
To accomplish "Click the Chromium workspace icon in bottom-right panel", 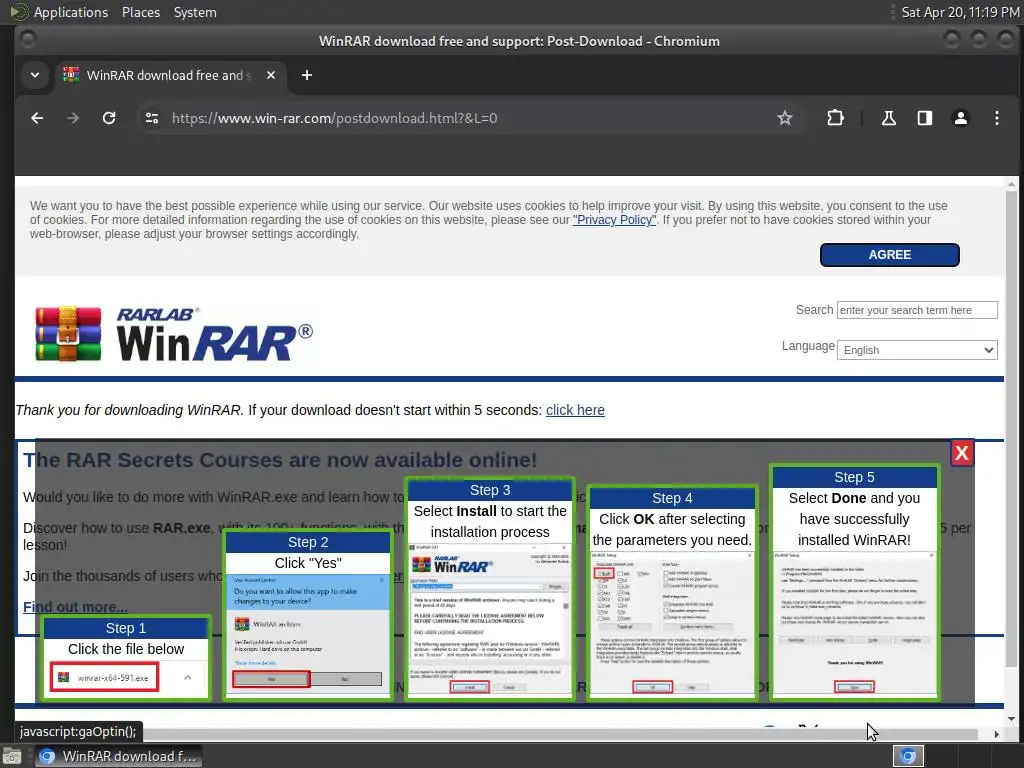I will point(908,756).
